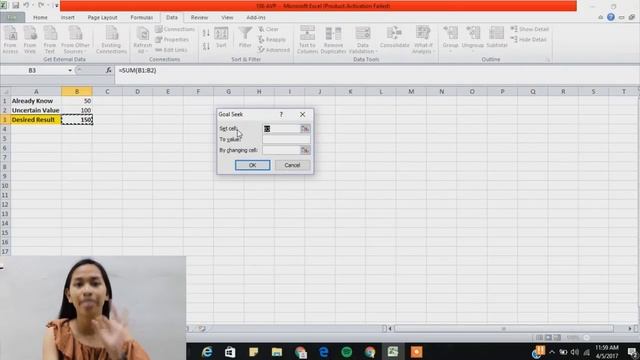The width and height of the screenshot is (640, 360).
Task: Open File Explorer from taskbar
Action: coord(277,352)
